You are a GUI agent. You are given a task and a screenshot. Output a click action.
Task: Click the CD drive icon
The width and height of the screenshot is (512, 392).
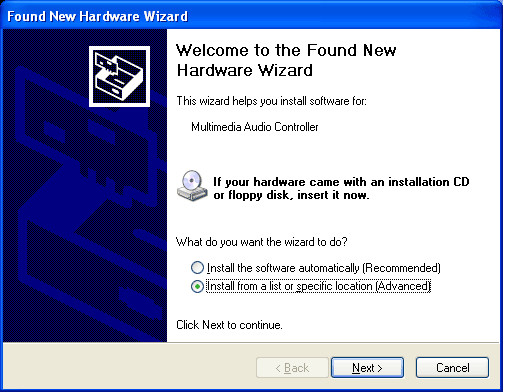192,186
